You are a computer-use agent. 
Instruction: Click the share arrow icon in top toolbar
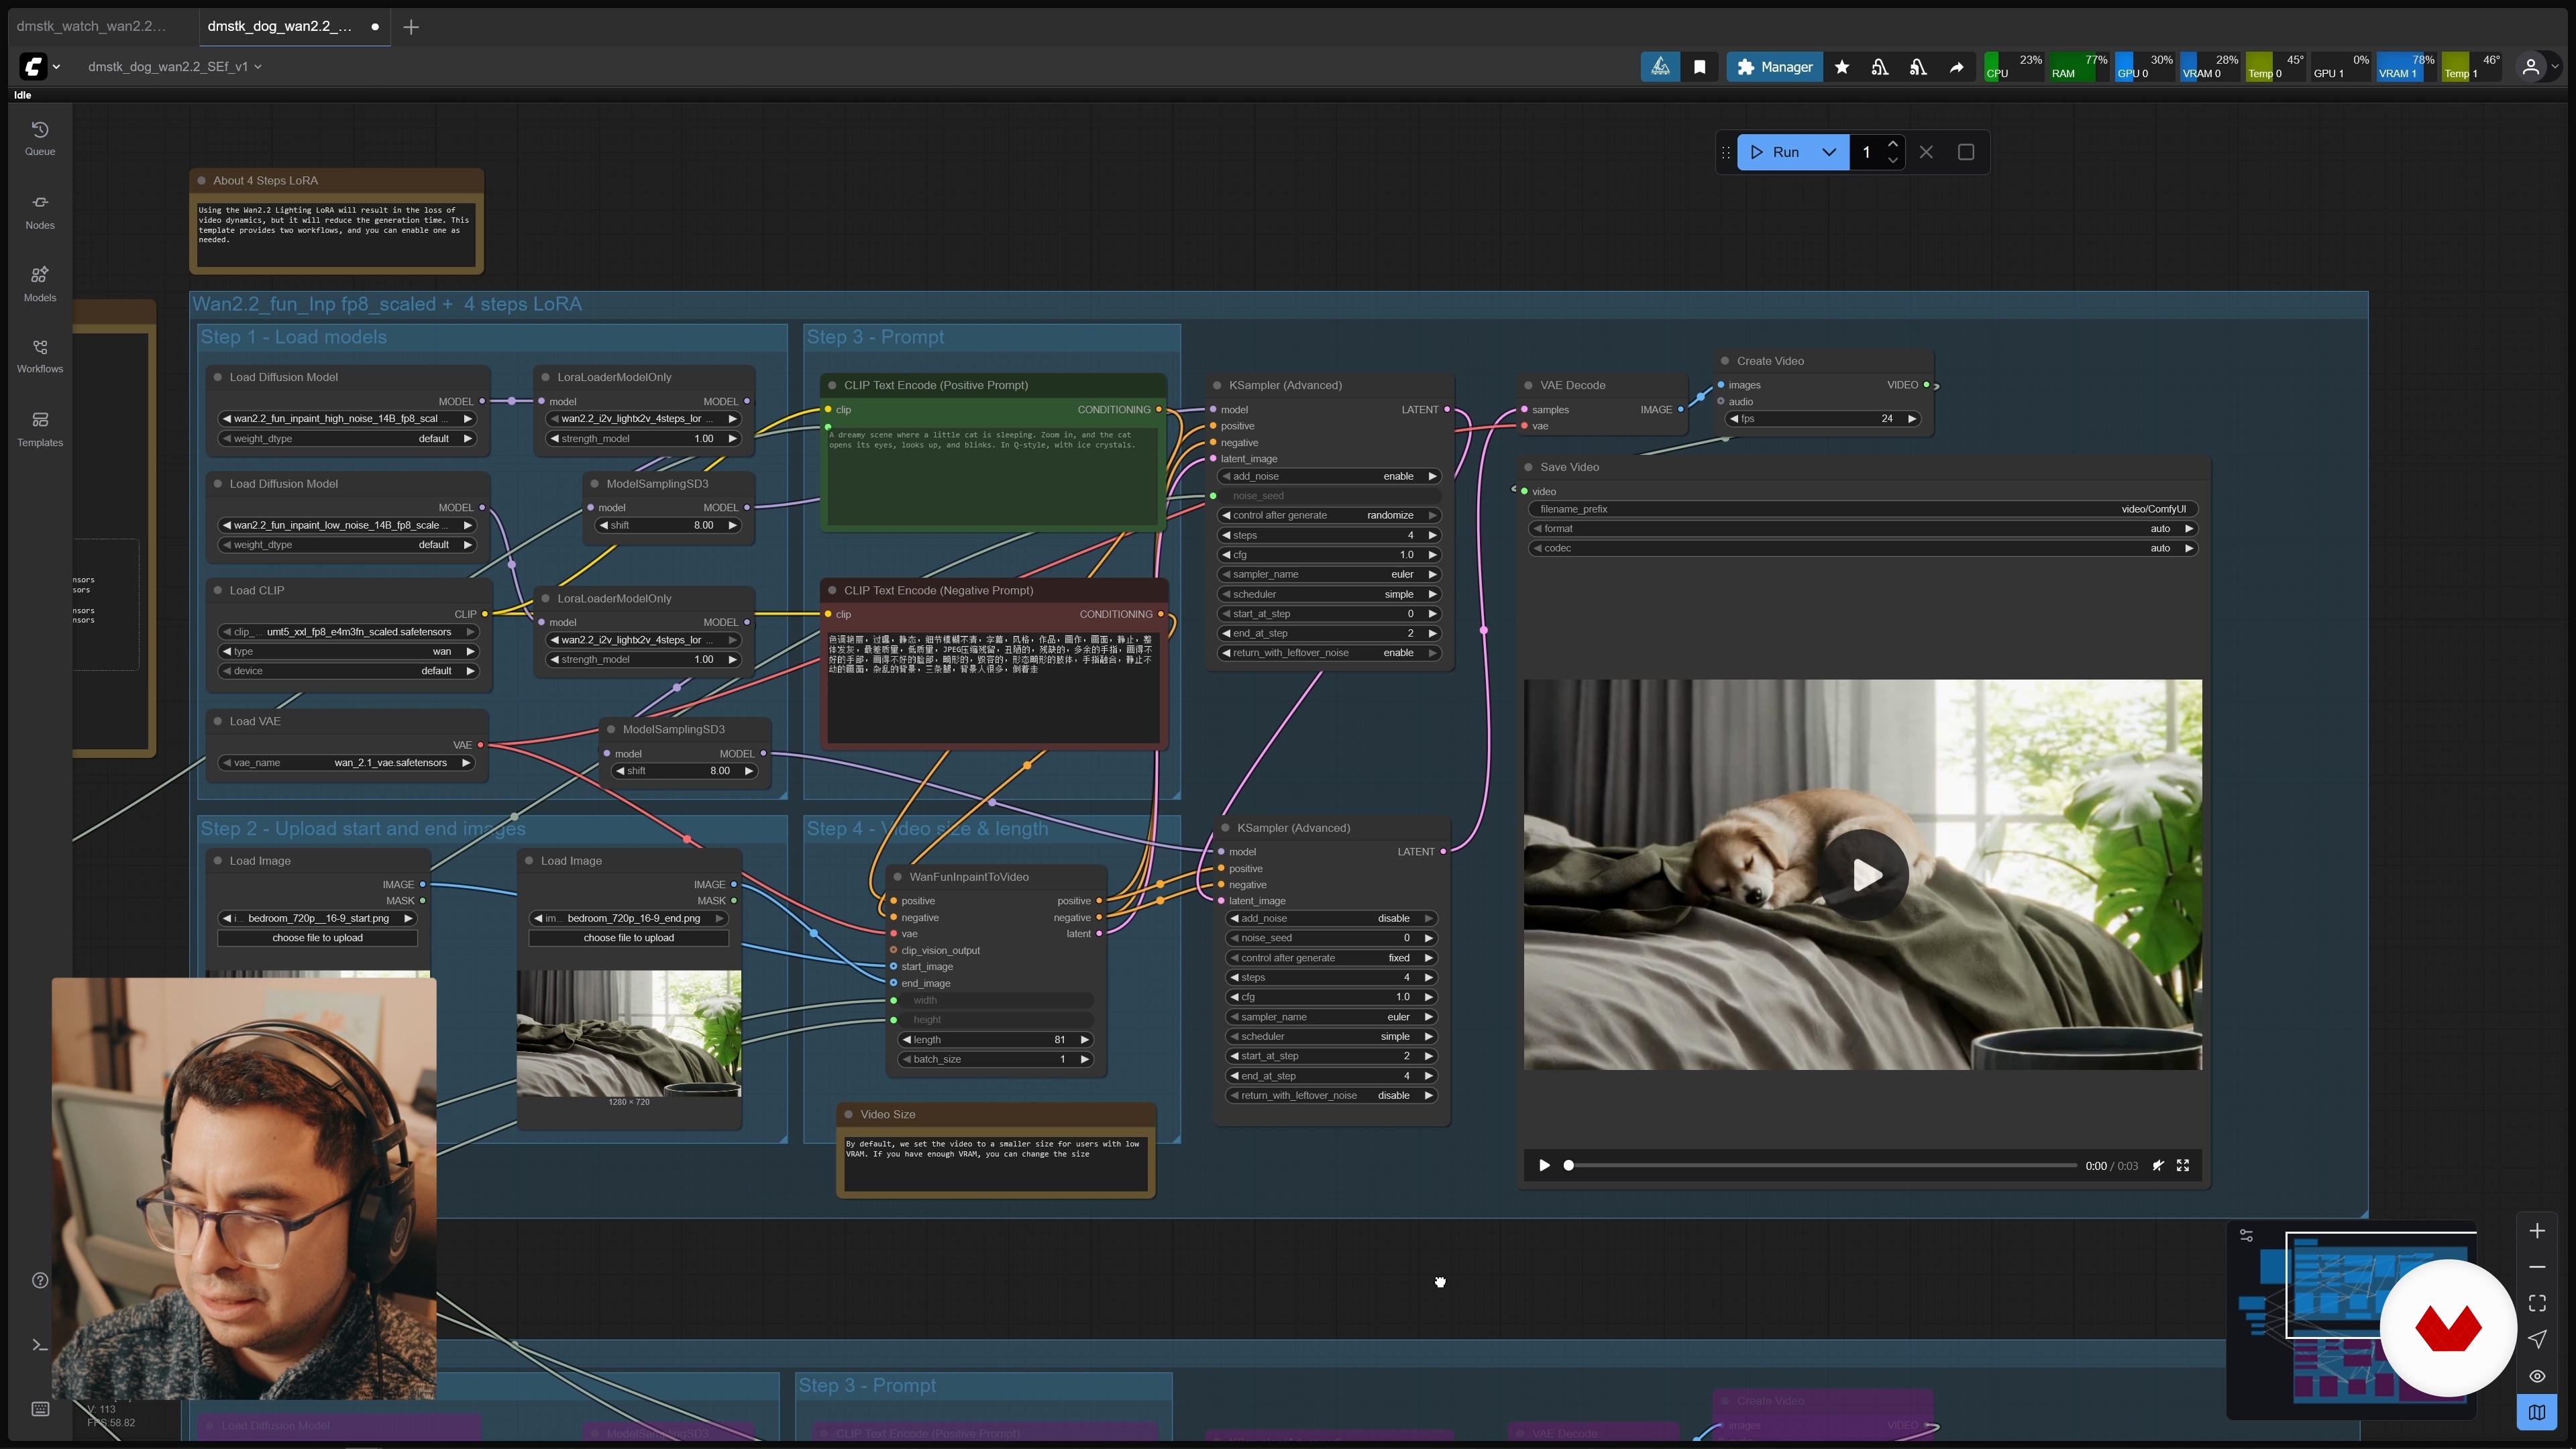pos(1956,67)
